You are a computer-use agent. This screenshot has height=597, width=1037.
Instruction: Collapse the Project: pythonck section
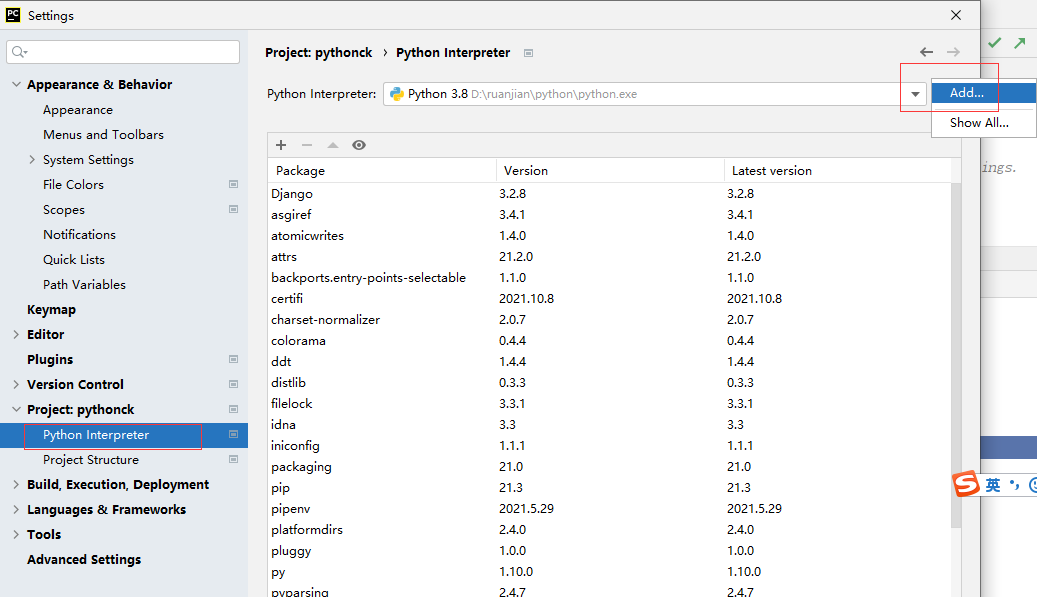(x=17, y=409)
